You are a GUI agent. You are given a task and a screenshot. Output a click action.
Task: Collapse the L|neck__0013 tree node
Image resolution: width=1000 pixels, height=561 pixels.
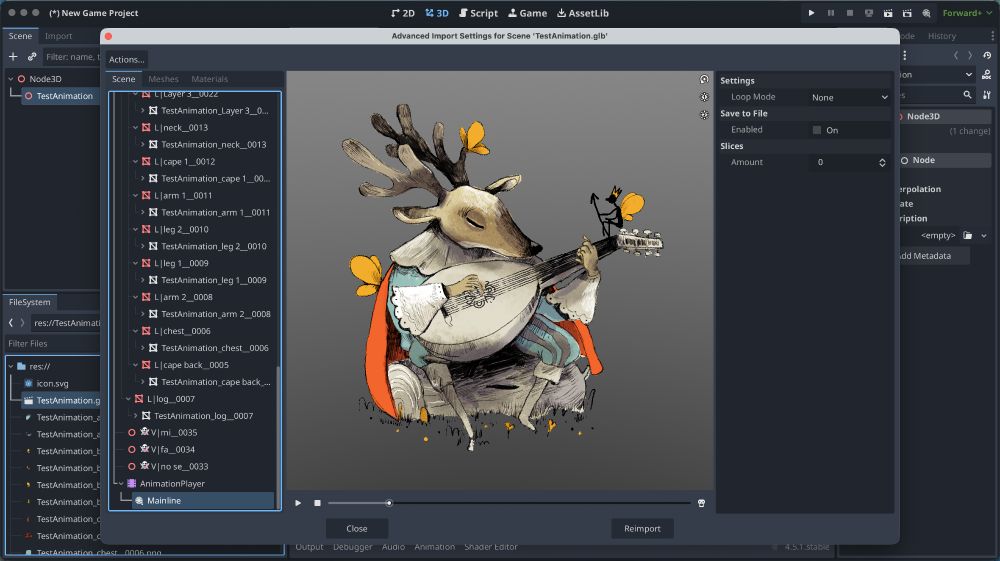point(135,128)
